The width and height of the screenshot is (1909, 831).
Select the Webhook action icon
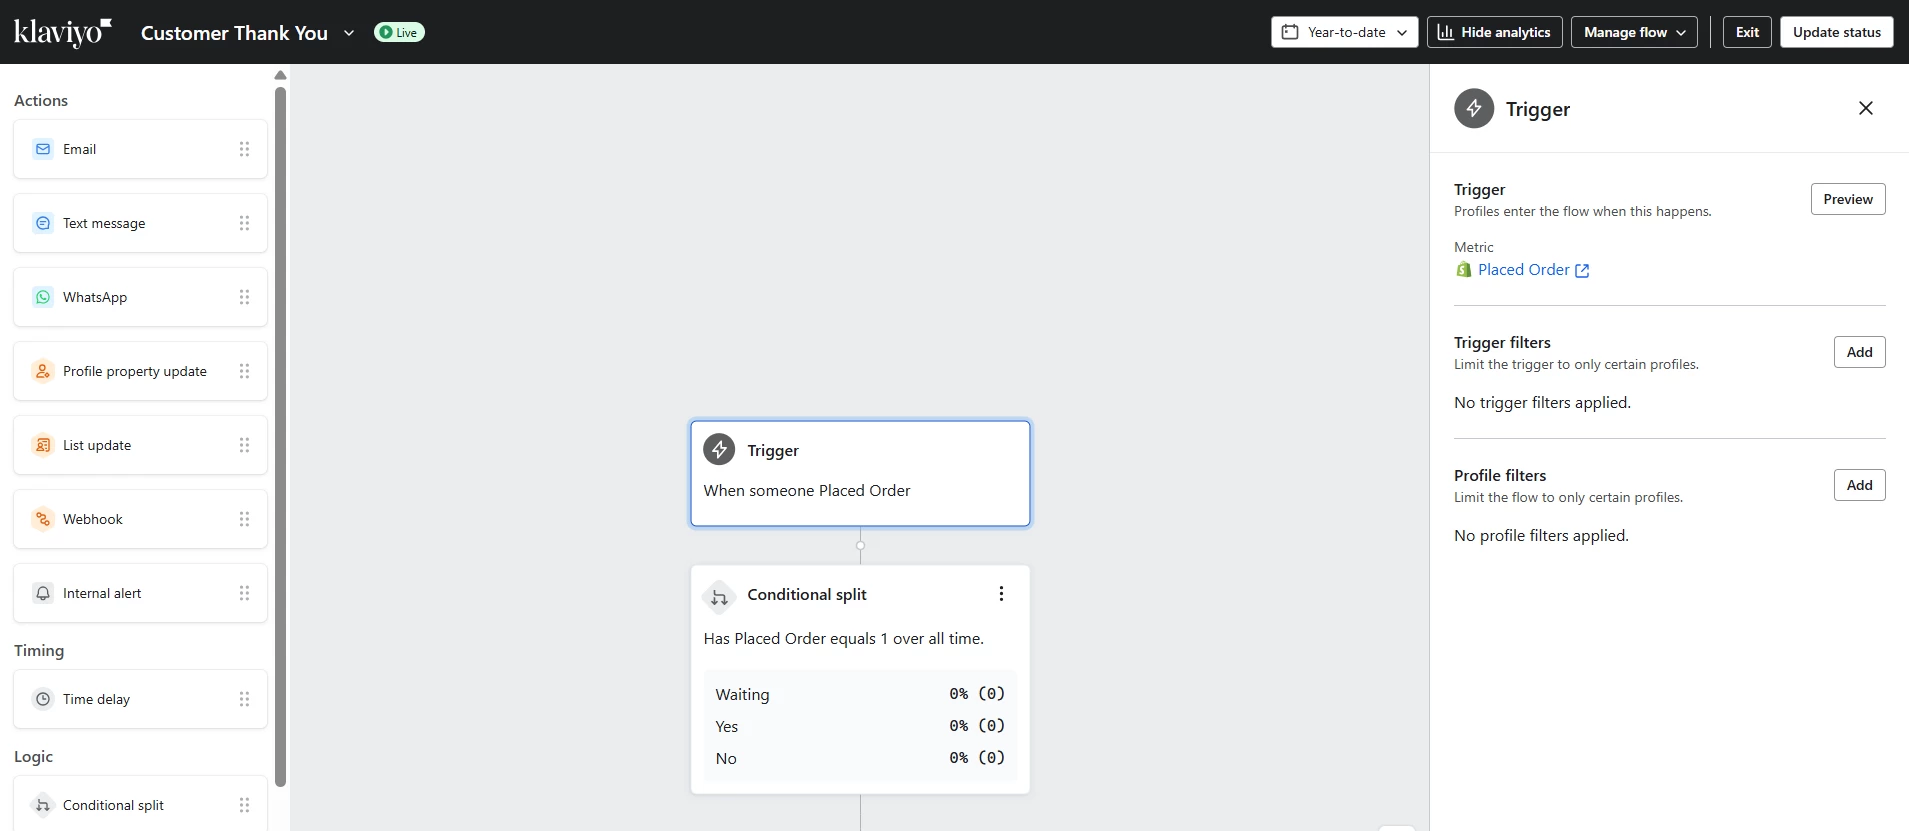click(x=43, y=519)
